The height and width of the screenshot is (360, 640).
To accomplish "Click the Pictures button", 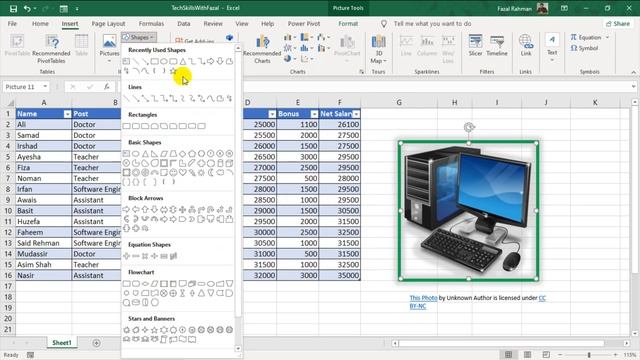I will click(x=109, y=49).
